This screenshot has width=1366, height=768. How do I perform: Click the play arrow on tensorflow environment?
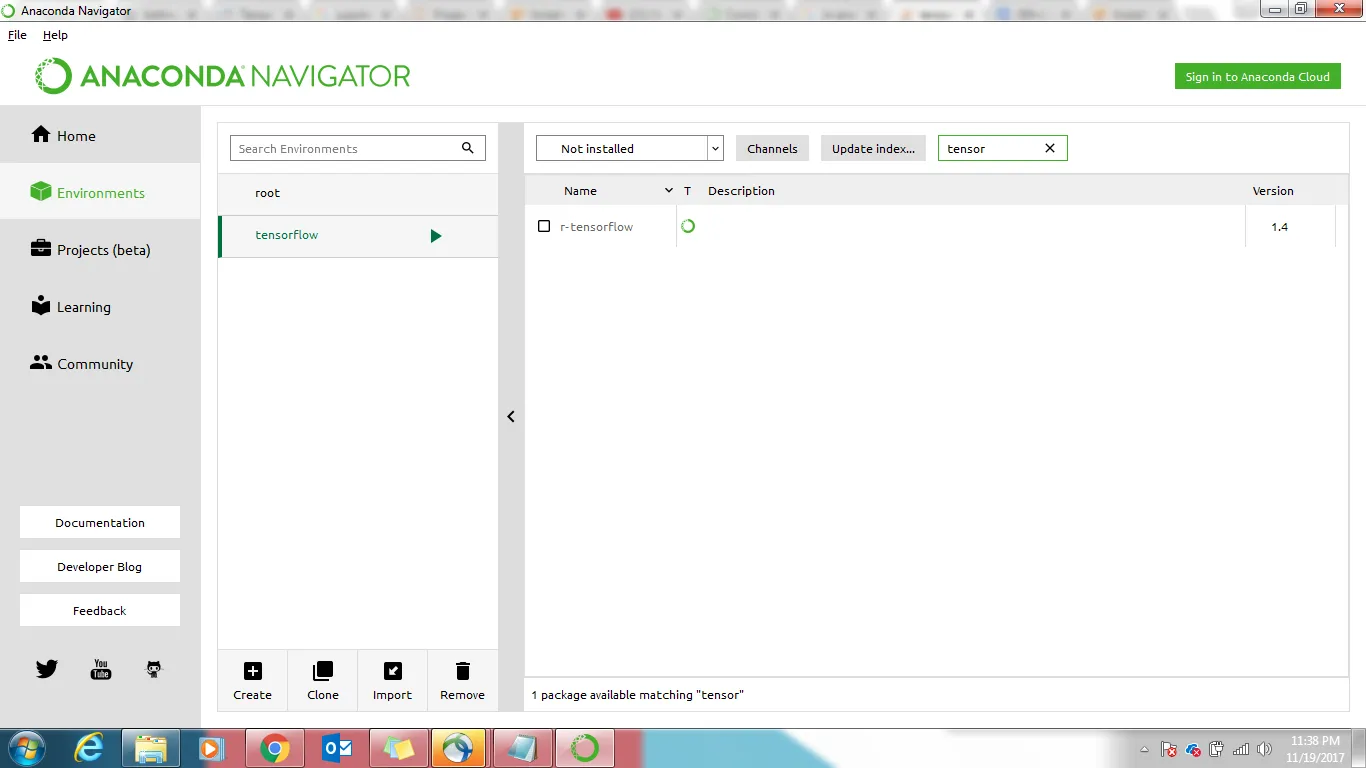tap(435, 236)
